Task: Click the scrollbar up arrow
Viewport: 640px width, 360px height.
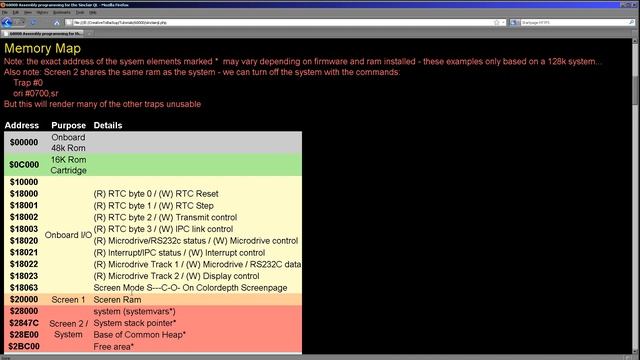Action: coord(636,41)
